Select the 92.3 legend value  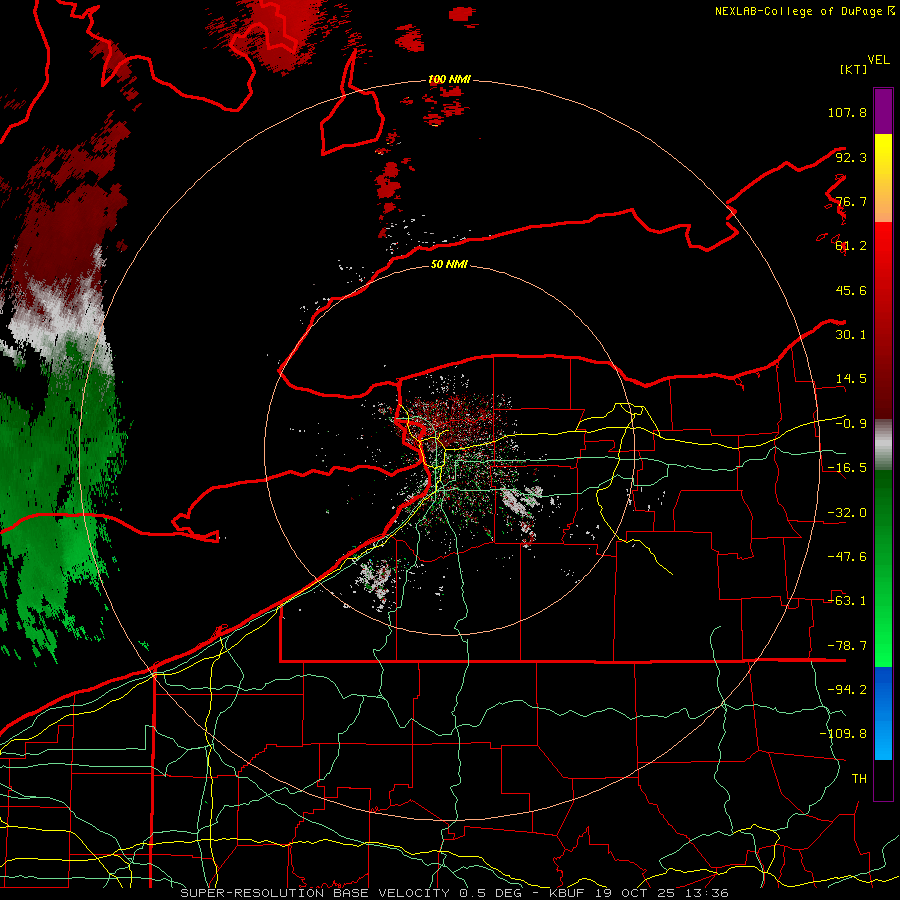point(851,157)
